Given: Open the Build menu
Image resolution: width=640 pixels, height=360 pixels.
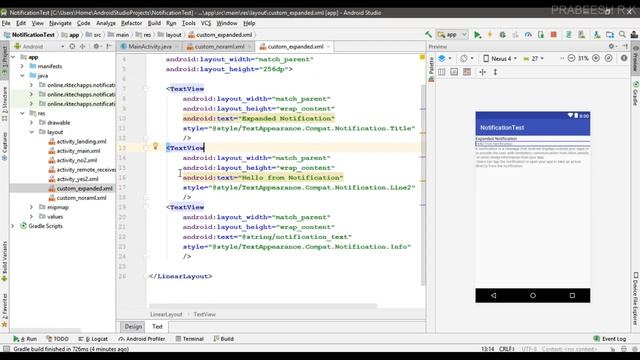Looking at the screenshot, I should (x=154, y=23).
